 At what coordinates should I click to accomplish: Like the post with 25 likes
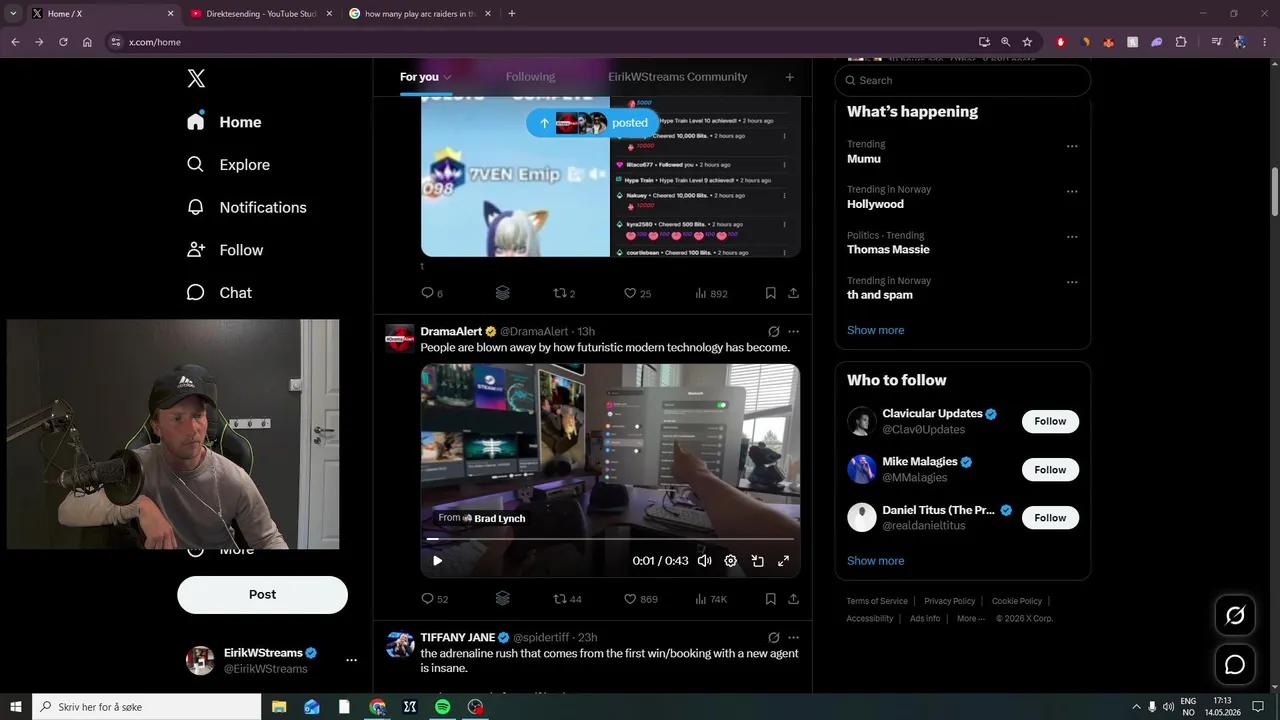coord(637,293)
